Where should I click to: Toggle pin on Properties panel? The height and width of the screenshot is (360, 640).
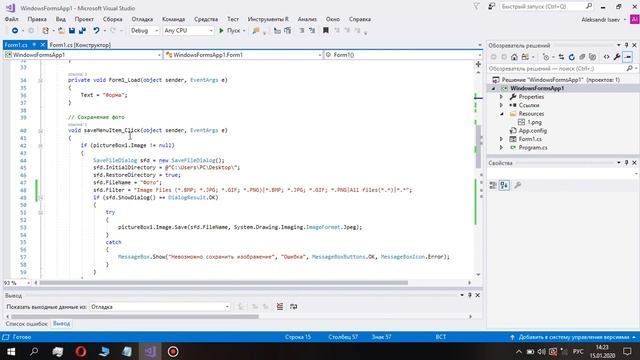pos(627,163)
